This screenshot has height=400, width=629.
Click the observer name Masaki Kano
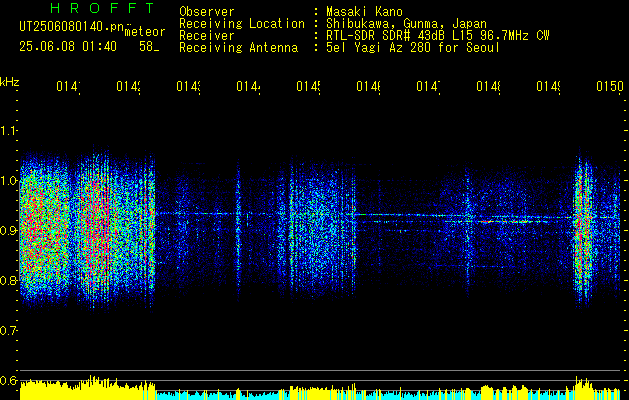coord(364,11)
